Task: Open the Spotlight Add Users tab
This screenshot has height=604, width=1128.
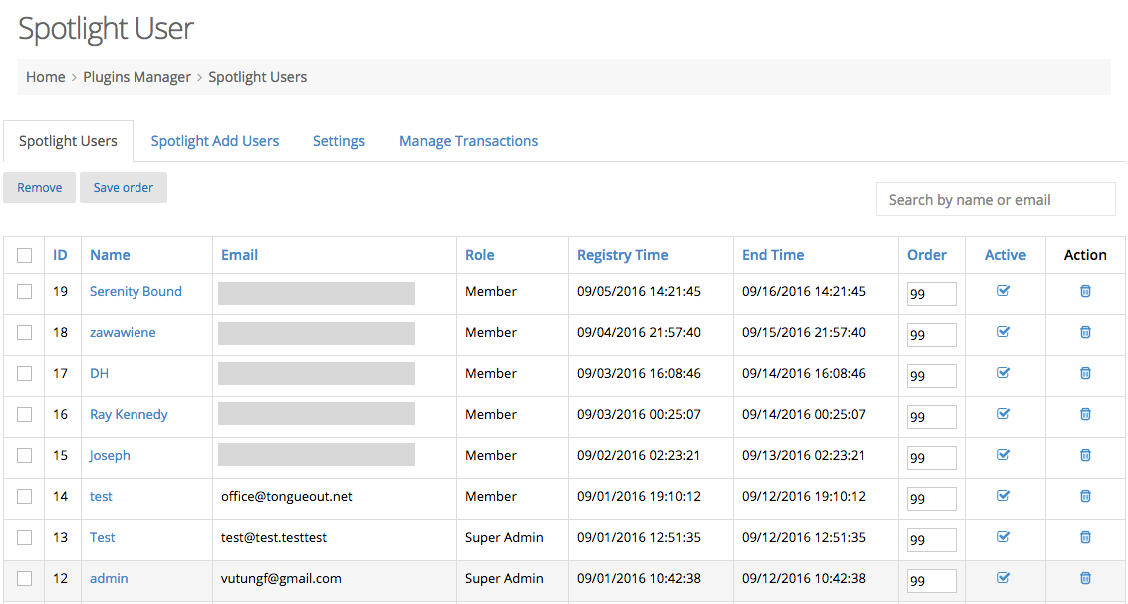Action: coord(215,141)
